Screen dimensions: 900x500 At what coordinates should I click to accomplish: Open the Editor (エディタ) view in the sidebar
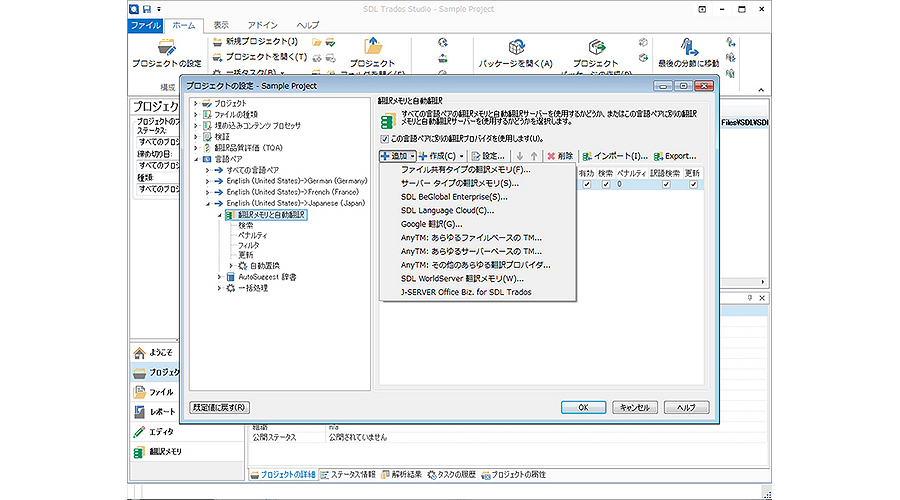[x=154, y=432]
